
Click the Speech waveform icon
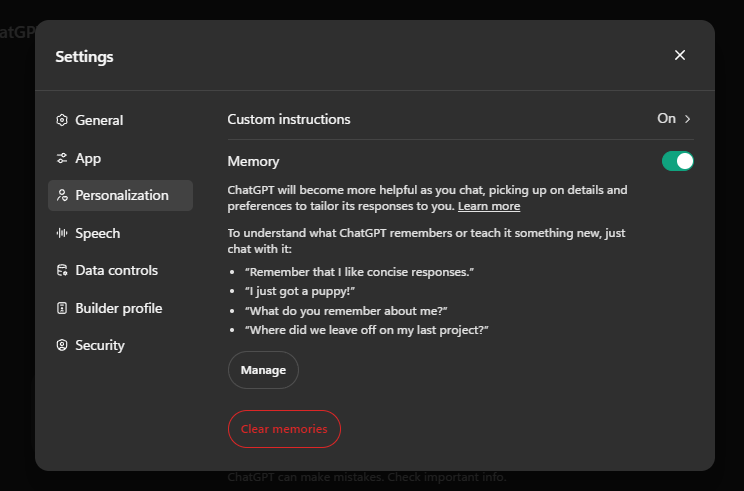(x=62, y=233)
